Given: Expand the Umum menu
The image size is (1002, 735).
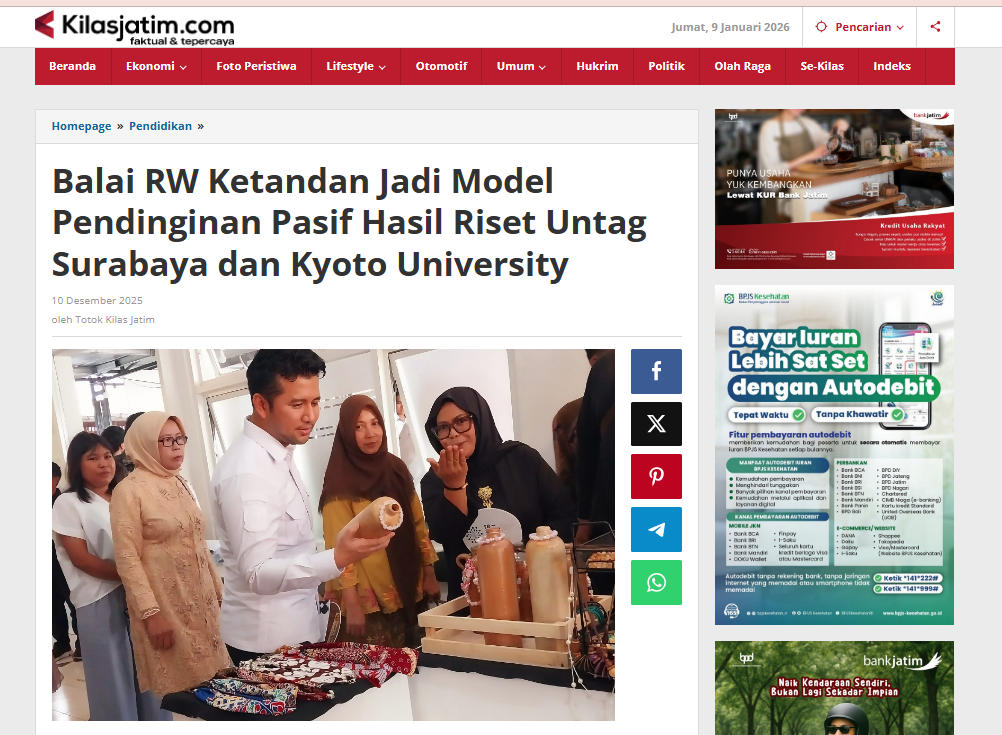Looking at the screenshot, I should tap(521, 66).
